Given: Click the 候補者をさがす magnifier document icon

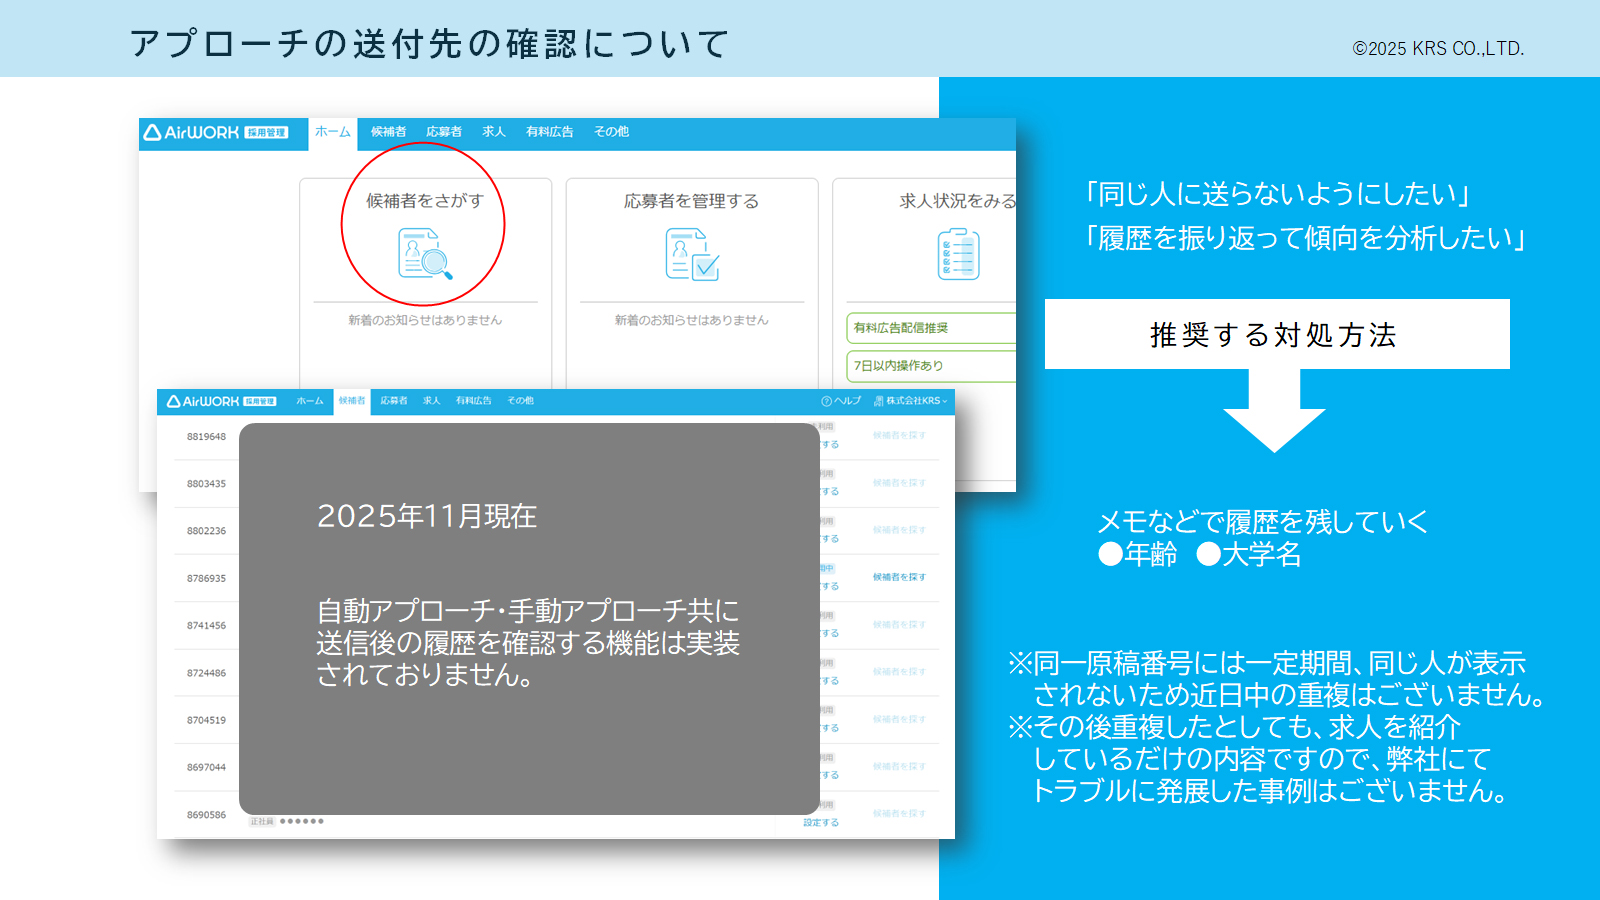Looking at the screenshot, I should pyautogui.click(x=425, y=254).
